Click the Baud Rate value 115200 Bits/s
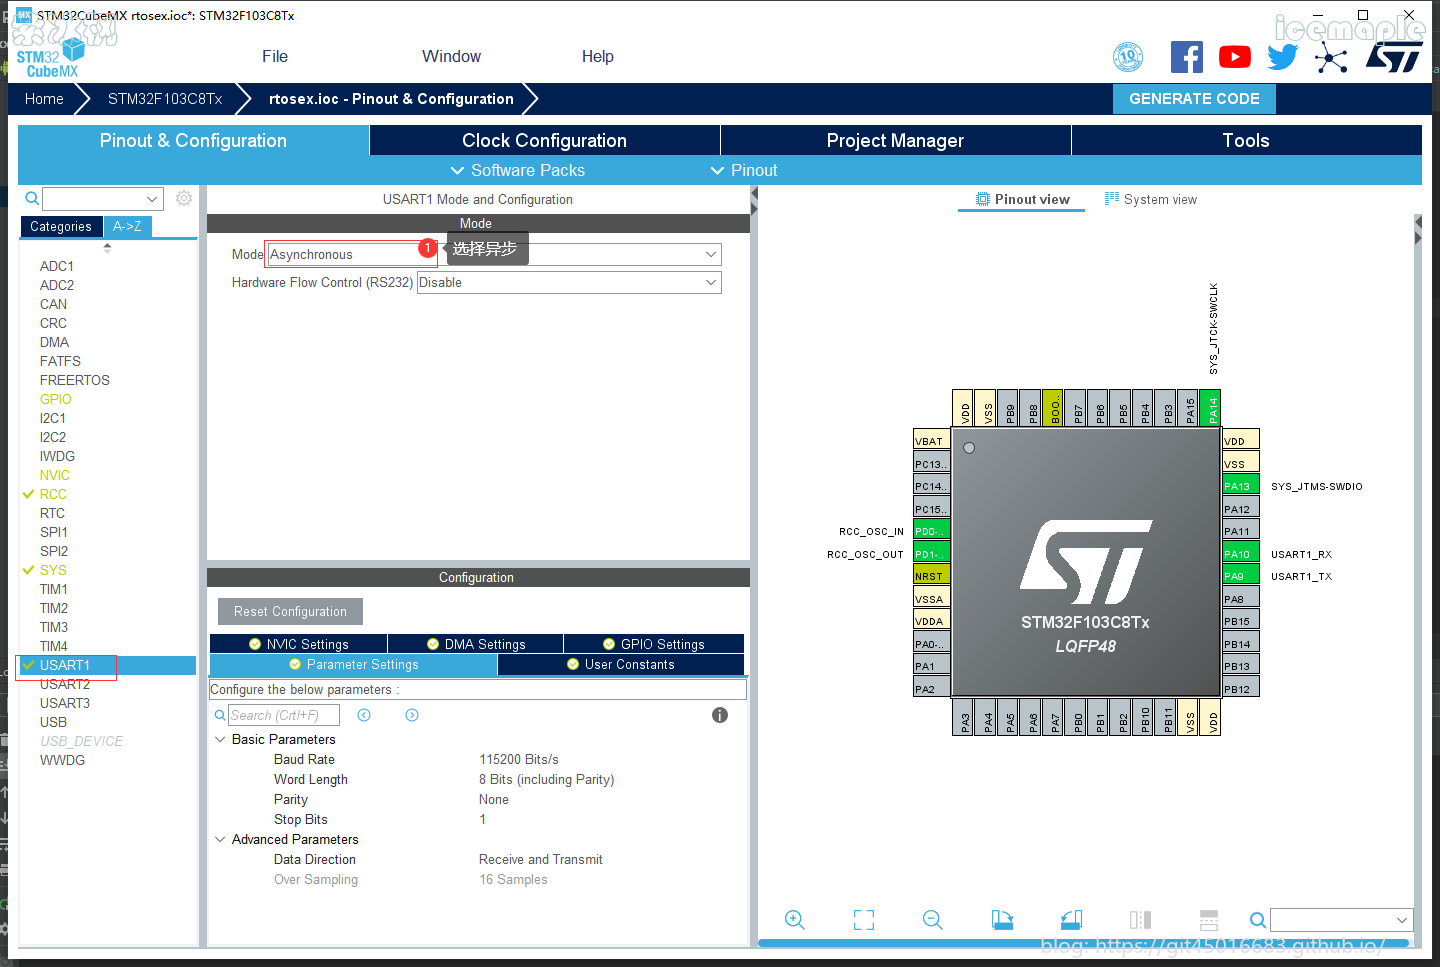Image resolution: width=1440 pixels, height=967 pixels. (519, 759)
